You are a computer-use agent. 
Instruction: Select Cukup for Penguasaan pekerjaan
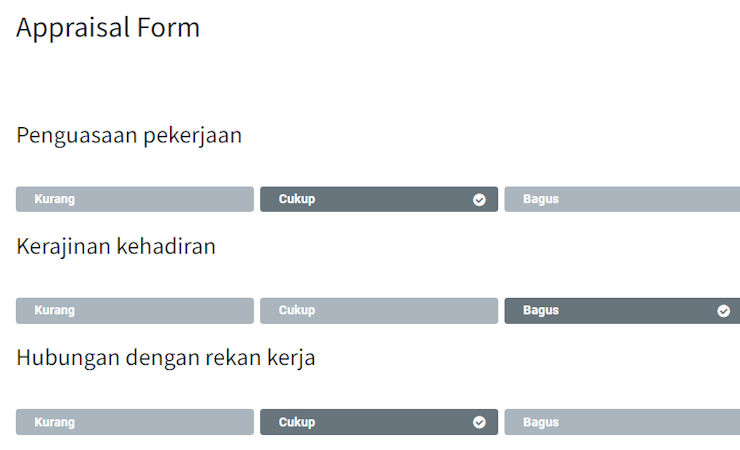point(379,199)
